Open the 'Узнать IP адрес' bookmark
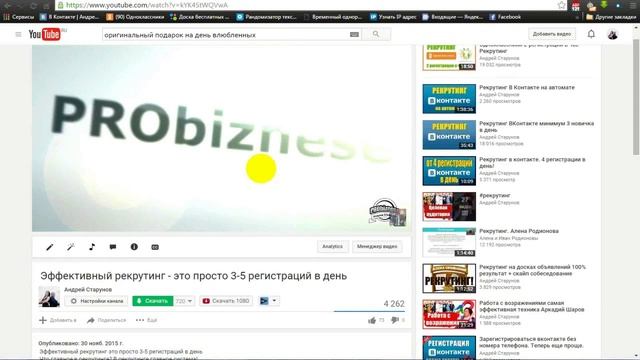Viewport: 640px width, 360px height. click(x=393, y=17)
